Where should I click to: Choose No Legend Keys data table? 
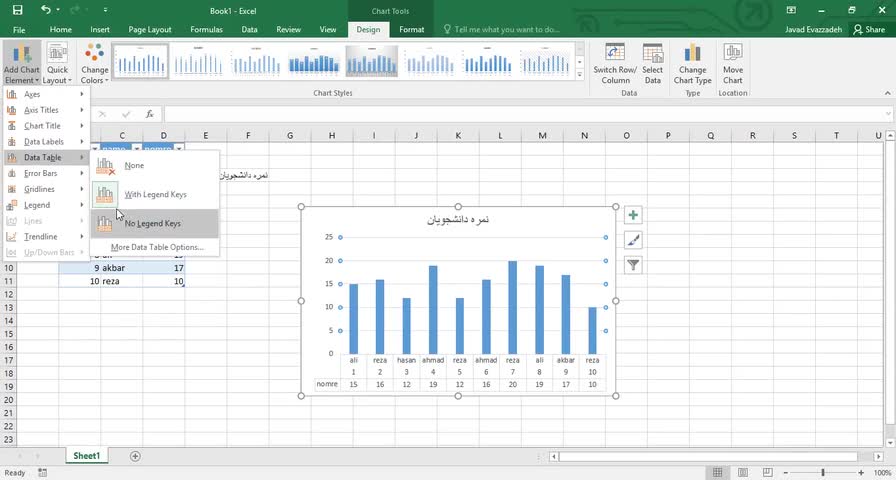point(154,223)
